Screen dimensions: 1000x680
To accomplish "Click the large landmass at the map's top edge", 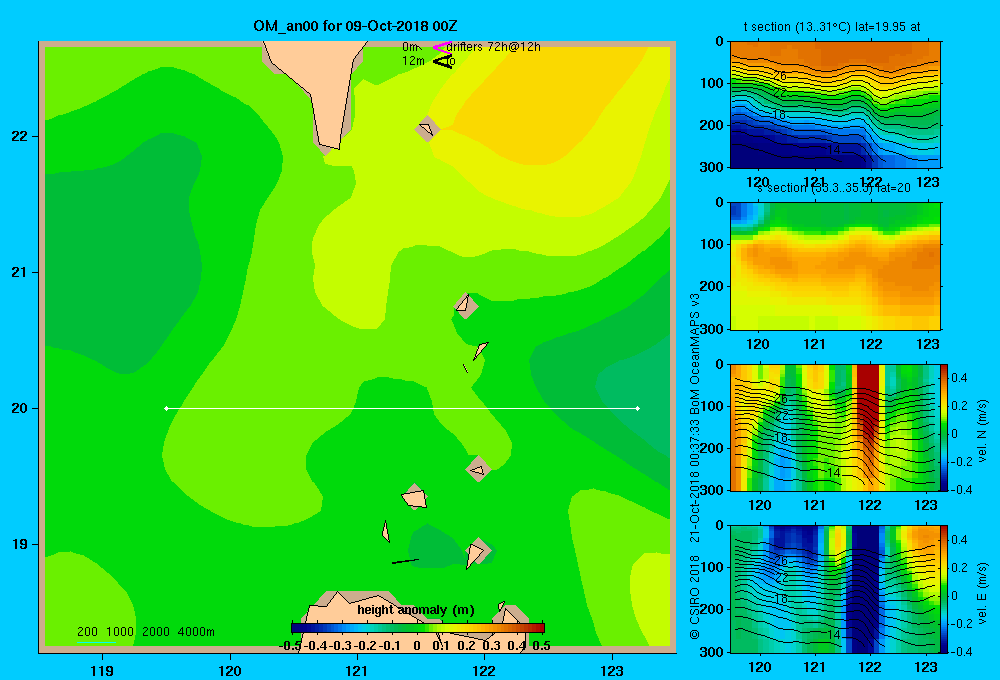I will tap(321, 89).
